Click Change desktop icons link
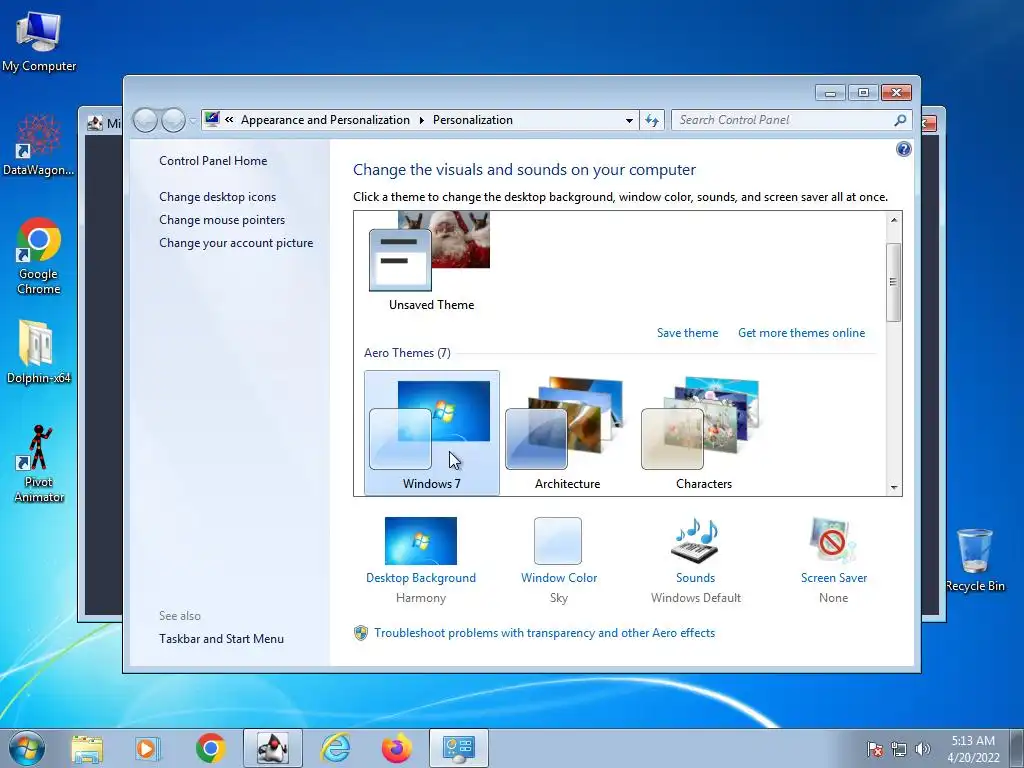The width and height of the screenshot is (1024, 768). click(x=217, y=197)
